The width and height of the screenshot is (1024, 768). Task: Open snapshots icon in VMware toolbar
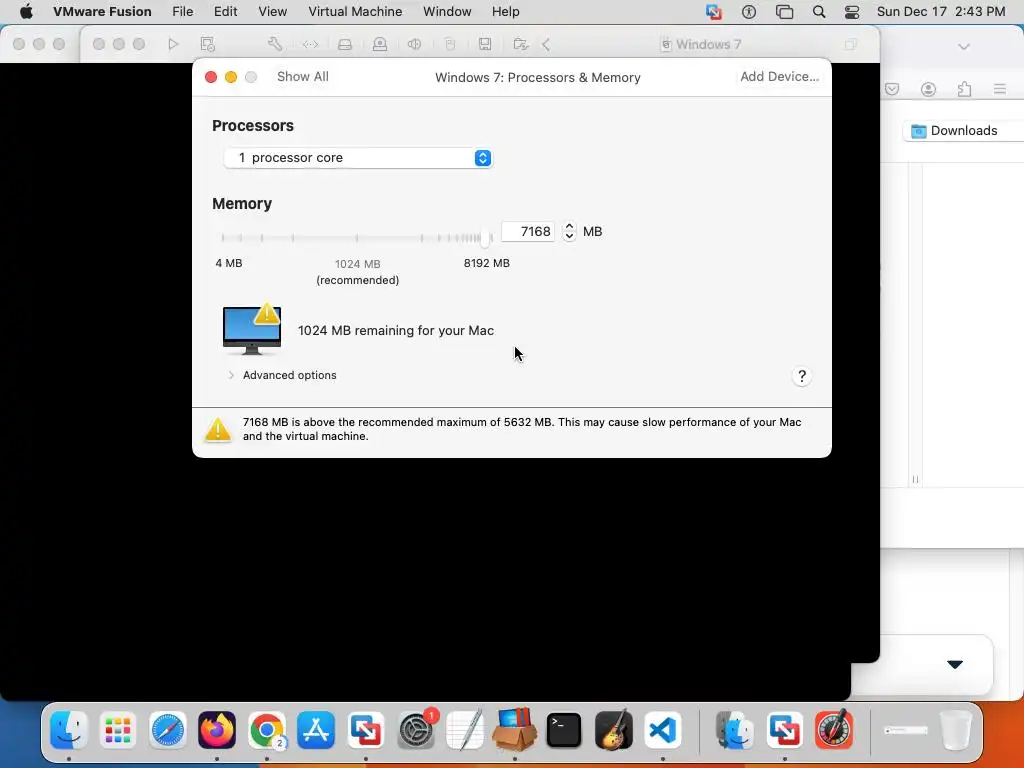(x=208, y=44)
